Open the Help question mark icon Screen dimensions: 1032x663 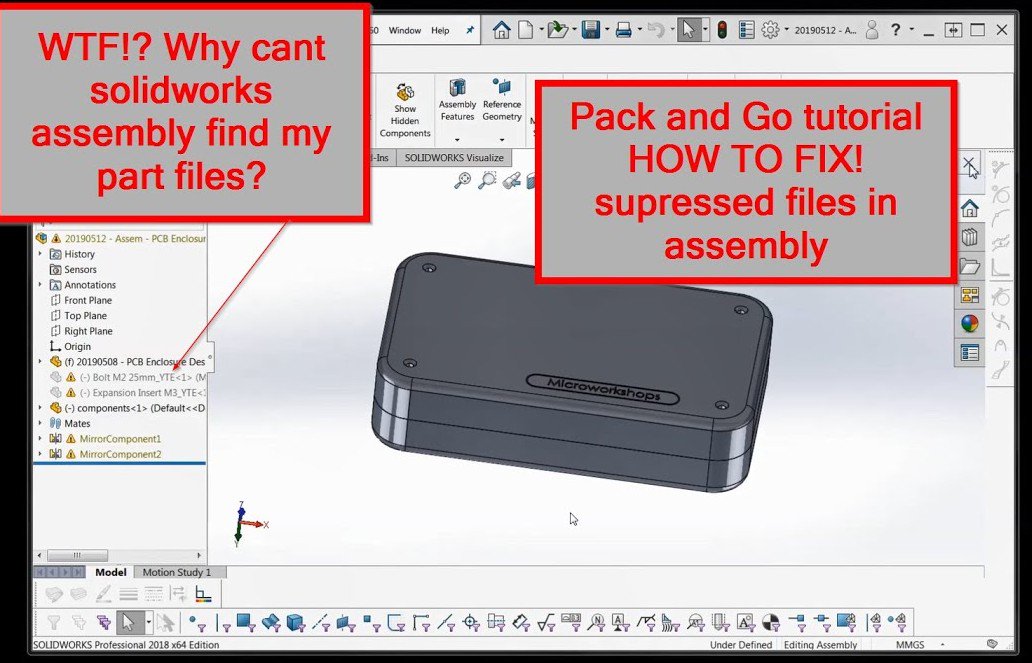pos(895,30)
